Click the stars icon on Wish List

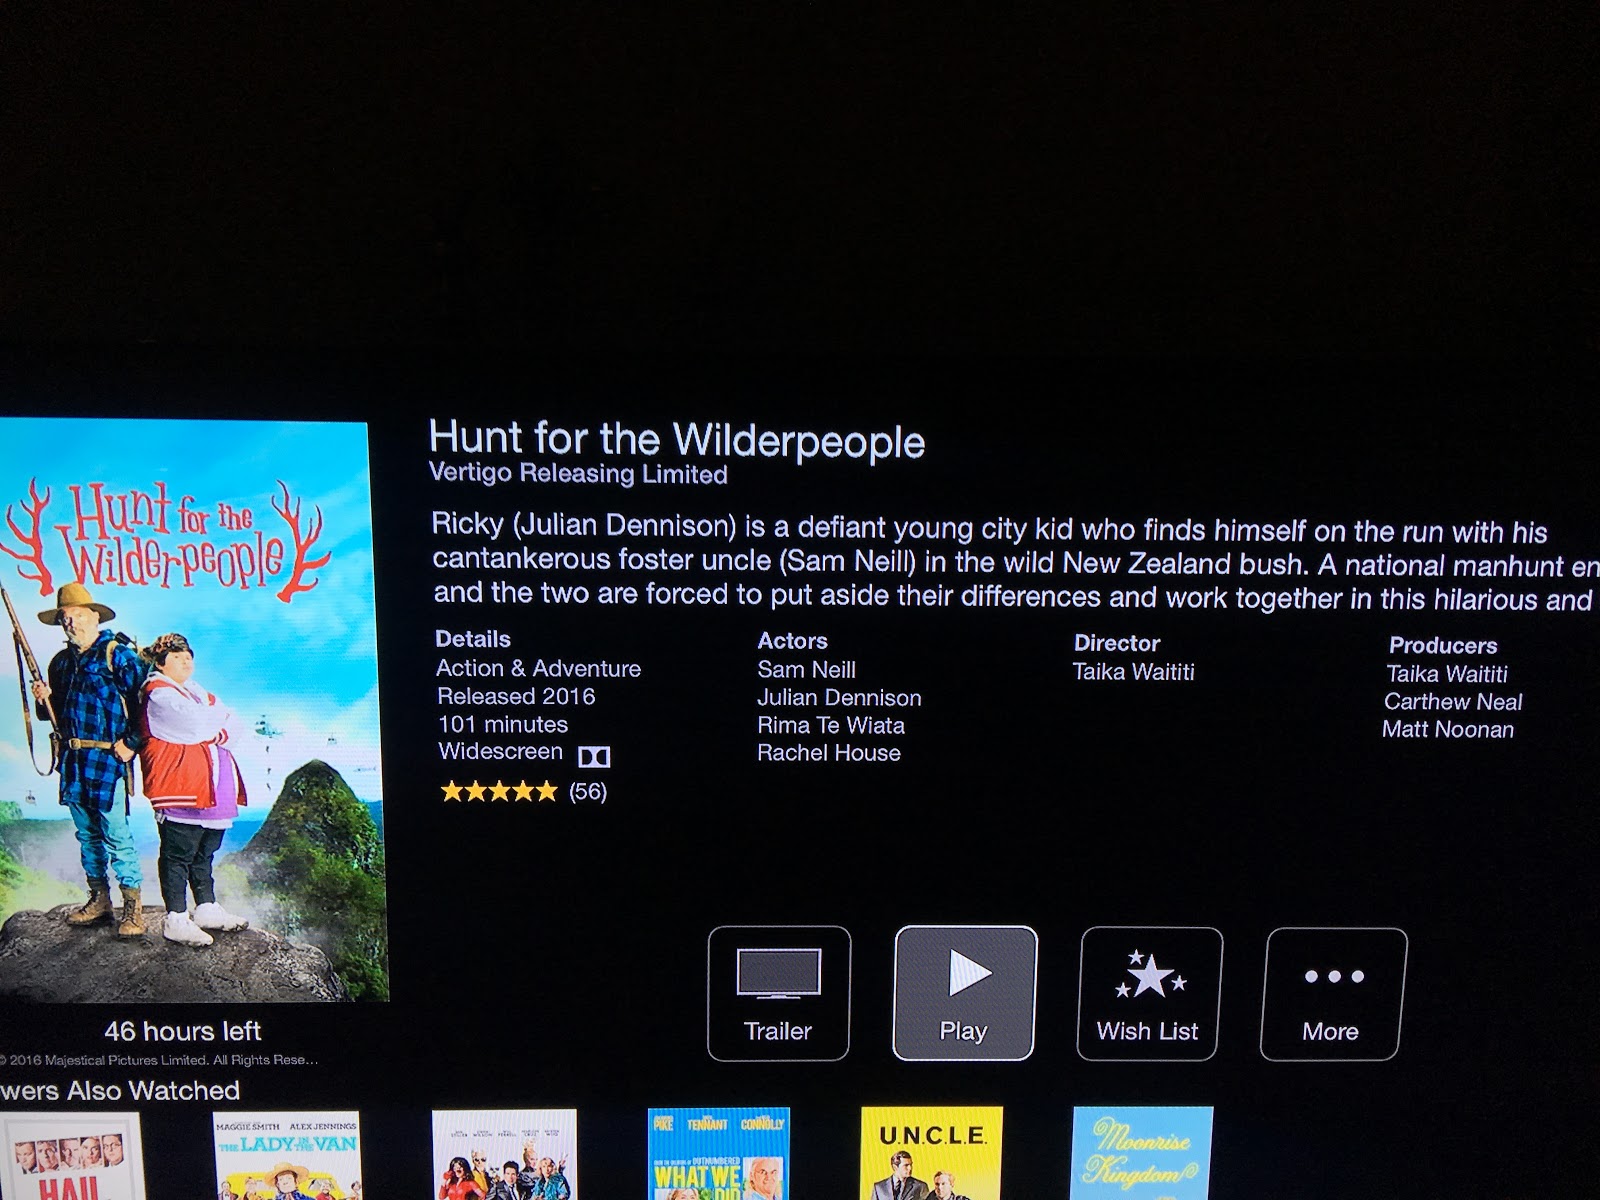(1149, 975)
